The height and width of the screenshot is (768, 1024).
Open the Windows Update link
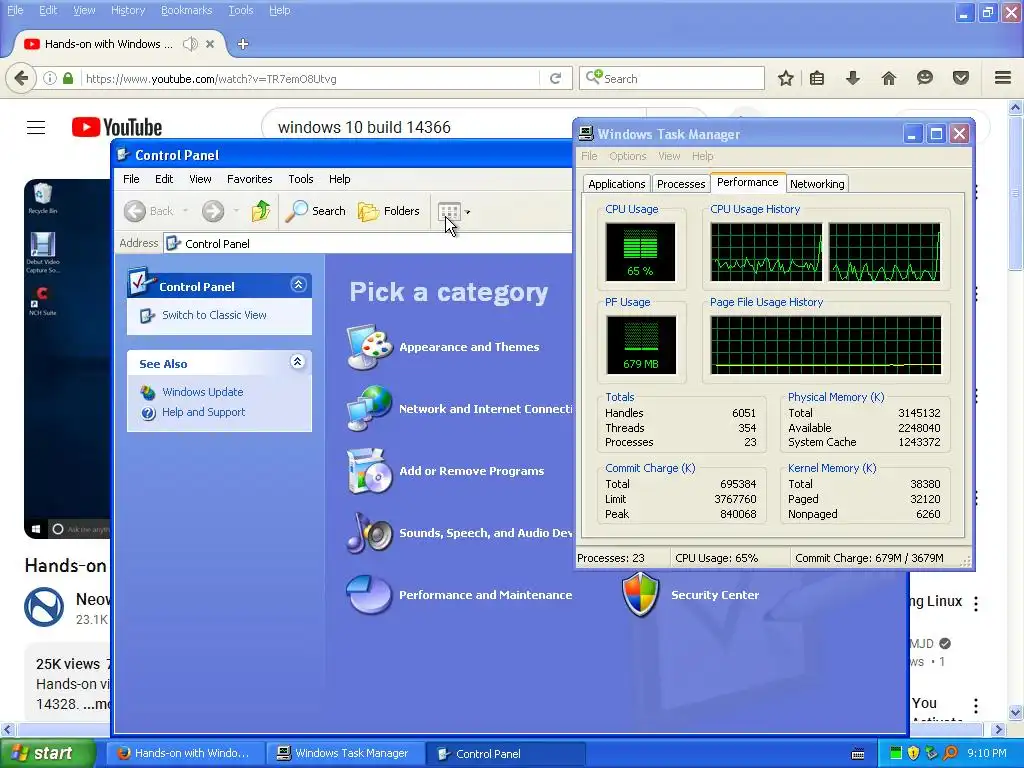(x=202, y=392)
